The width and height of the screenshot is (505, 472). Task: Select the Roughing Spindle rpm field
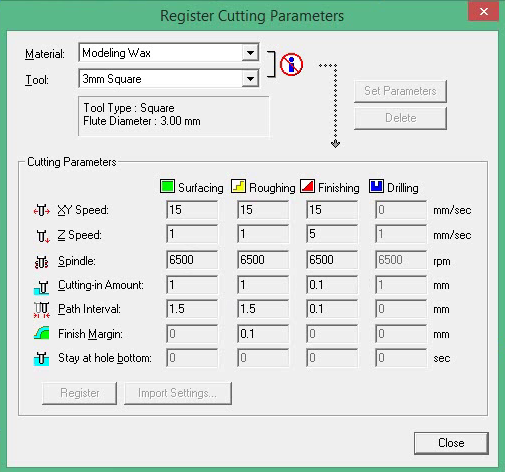click(x=263, y=260)
